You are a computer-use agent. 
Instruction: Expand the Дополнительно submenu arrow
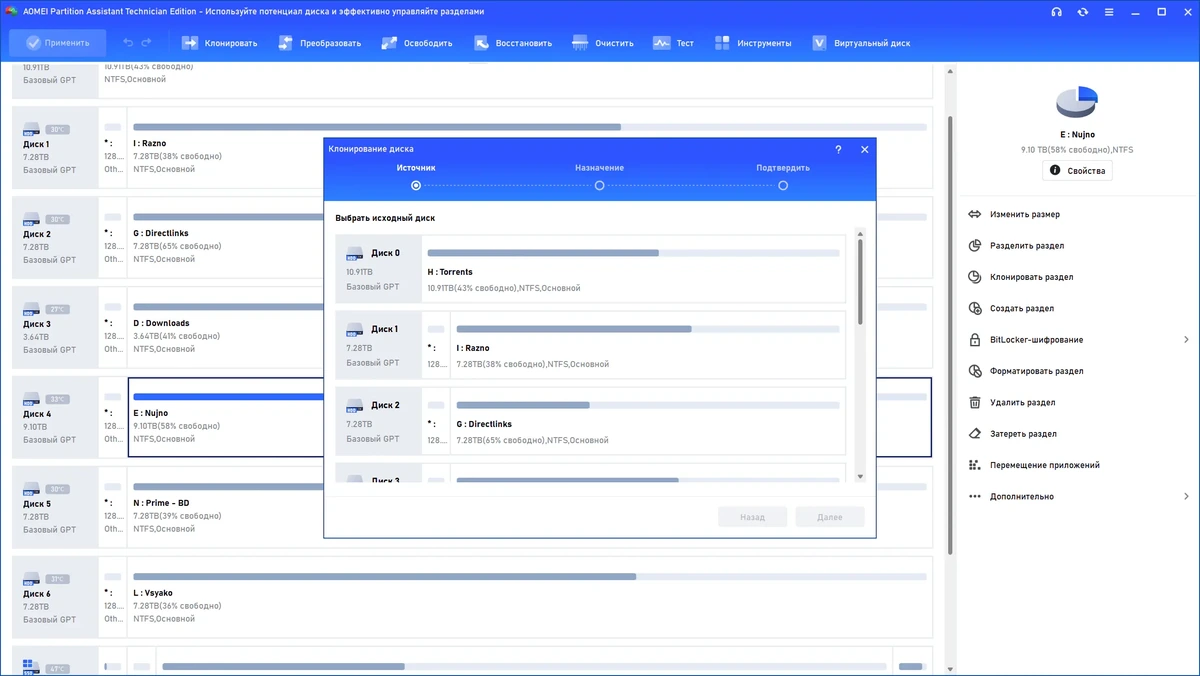pos(1186,496)
